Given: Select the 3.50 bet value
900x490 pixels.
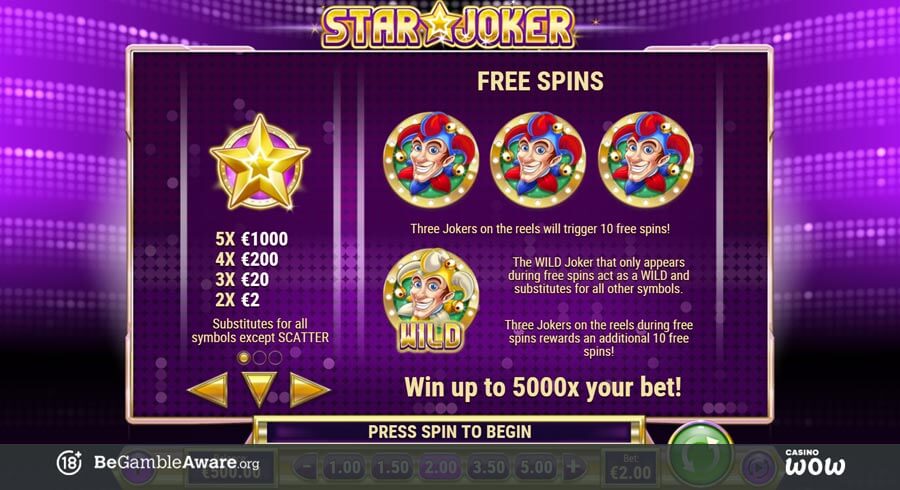Looking at the screenshot, I should [488, 467].
